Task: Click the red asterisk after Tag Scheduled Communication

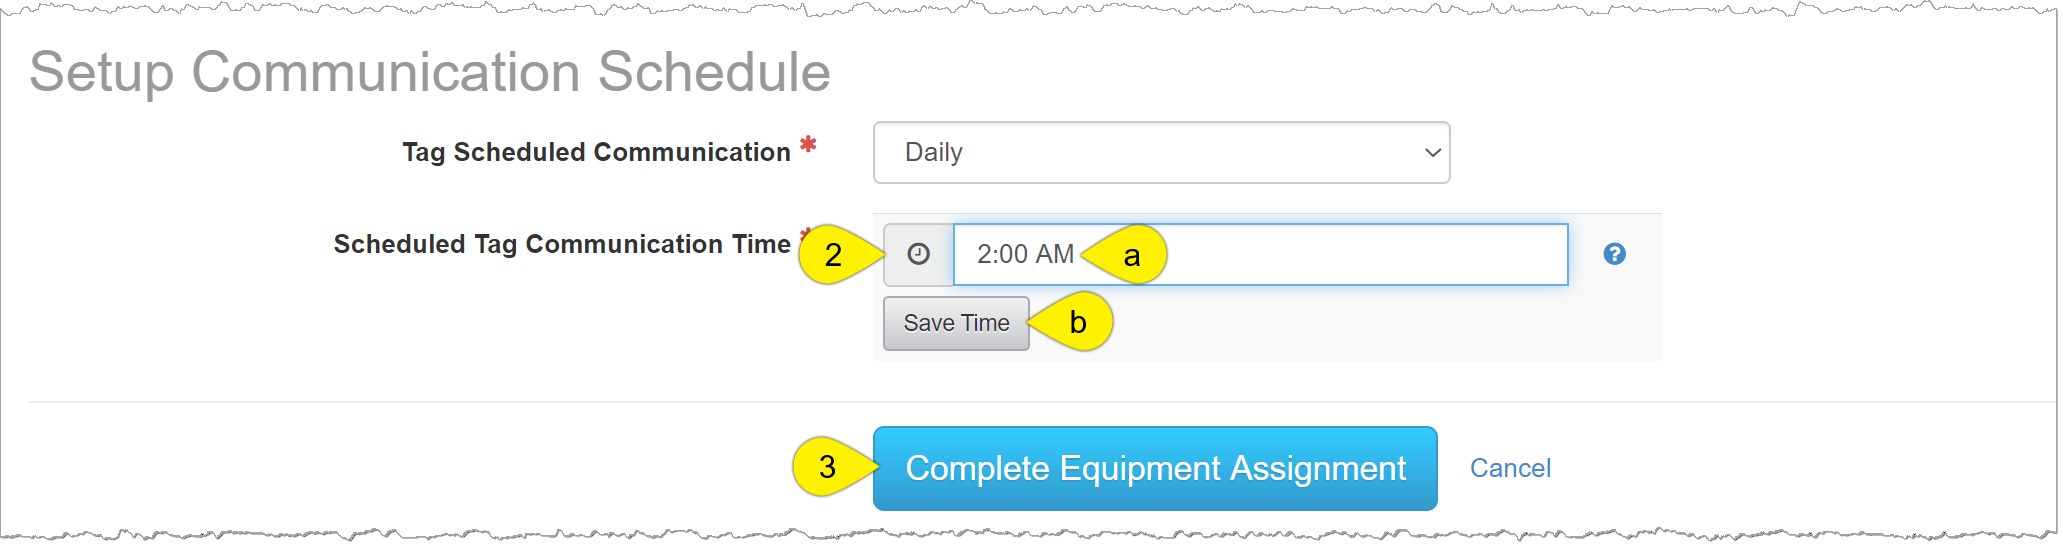Action: pos(808,145)
